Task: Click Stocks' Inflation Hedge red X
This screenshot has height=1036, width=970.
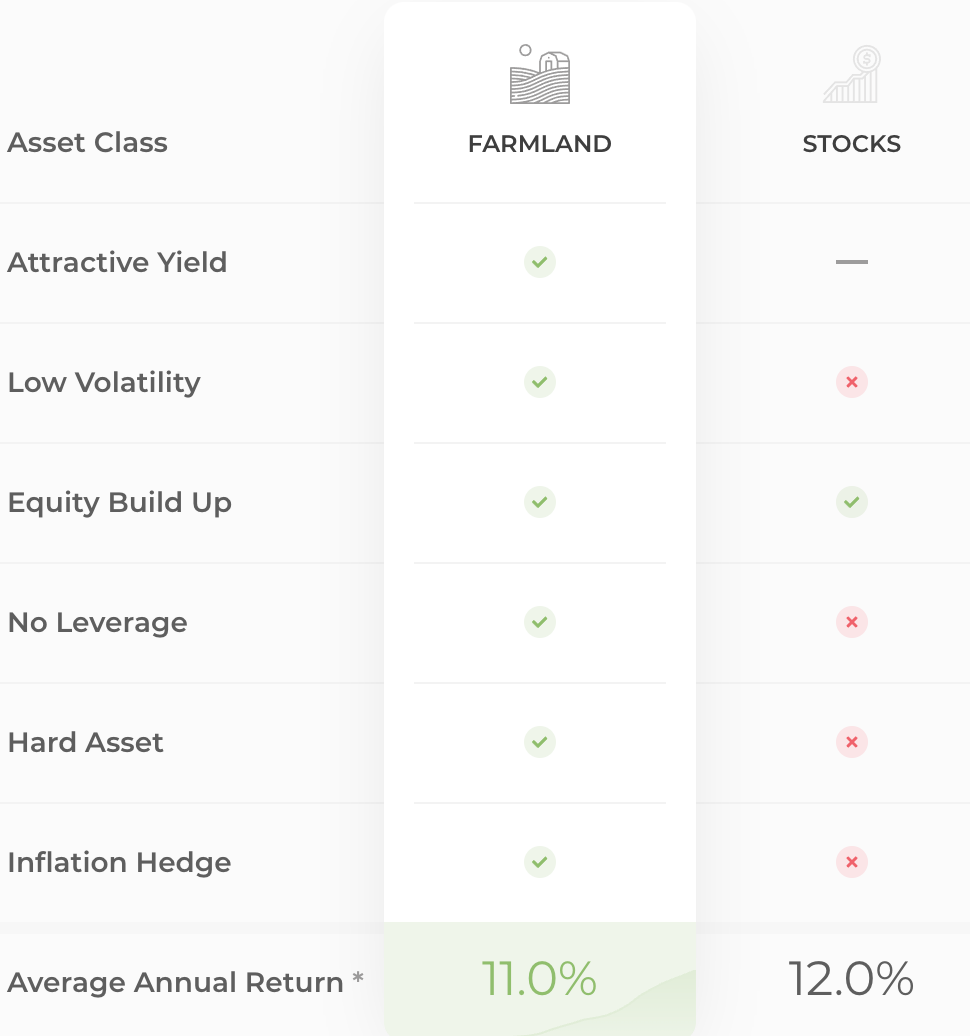Action: point(852,862)
